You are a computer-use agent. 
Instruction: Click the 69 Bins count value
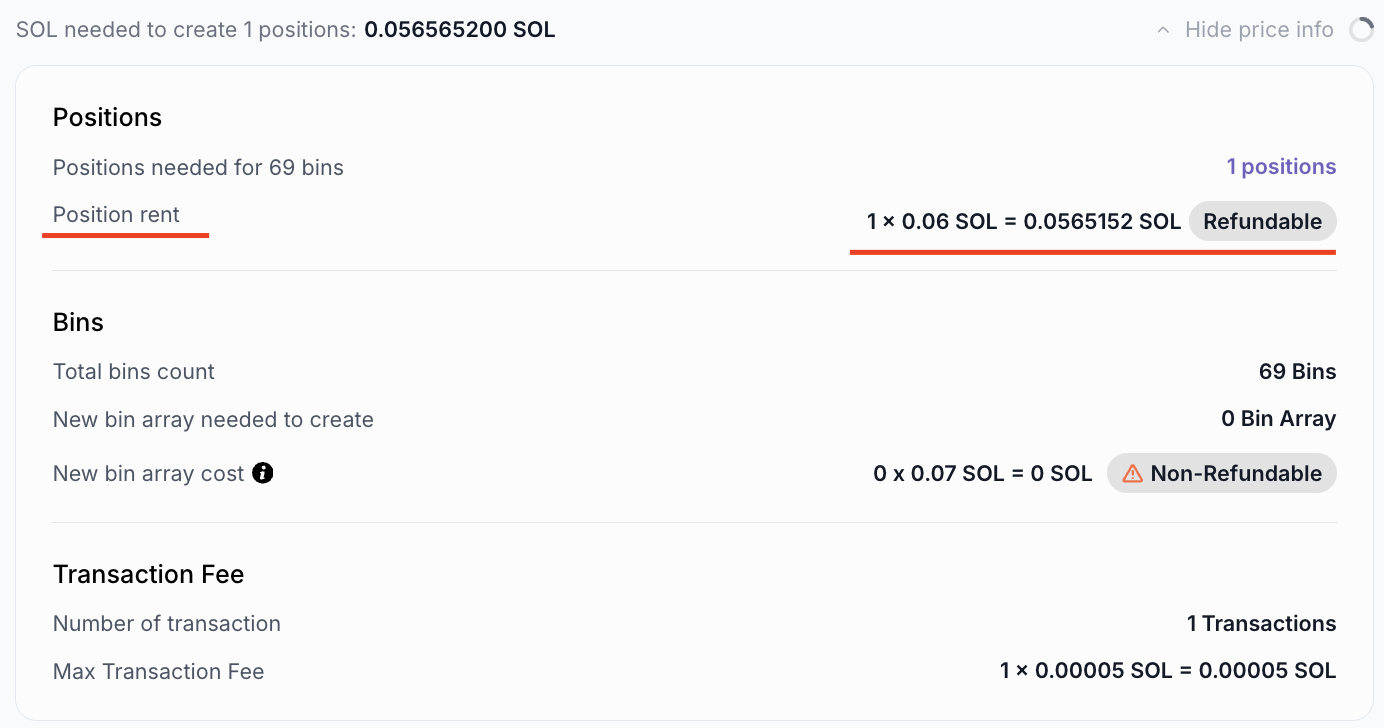(1297, 372)
